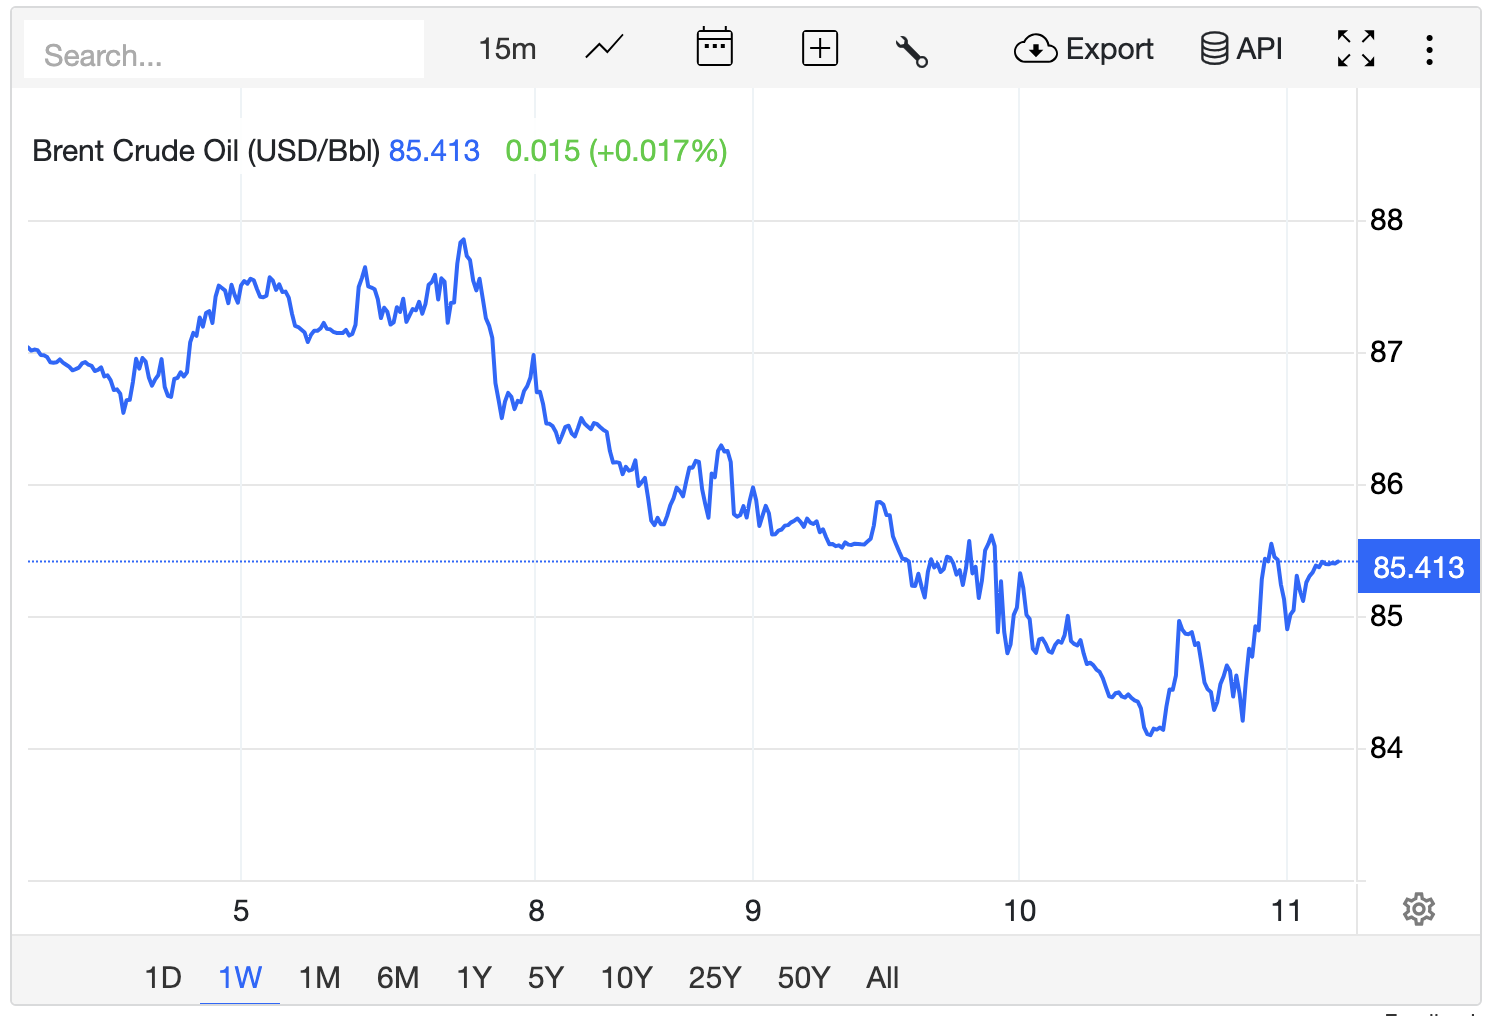
Task: Click the date label 10 on x-axis
Action: pyautogui.click(x=1020, y=911)
